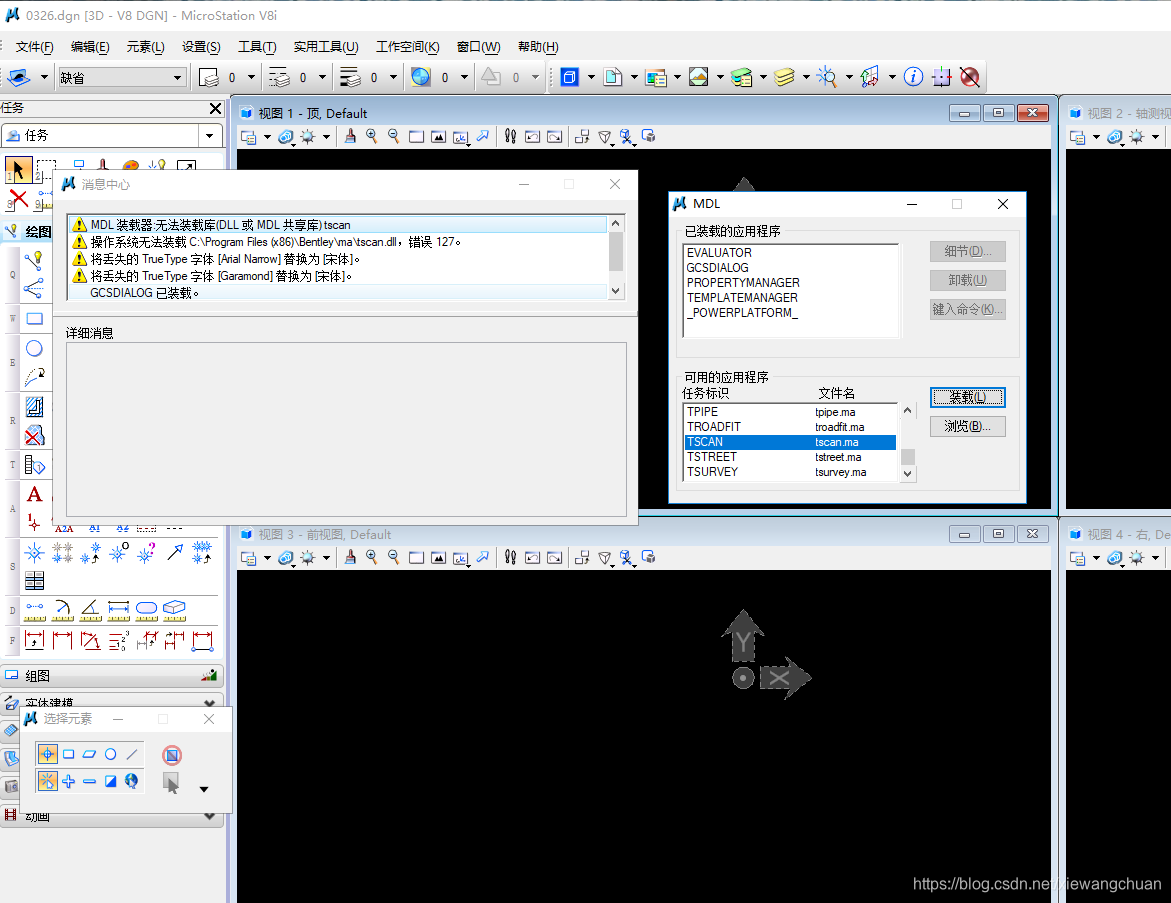Viewport: 1171px width, 903px height.
Task: Select the Place Circle tool
Action: (x=34, y=348)
